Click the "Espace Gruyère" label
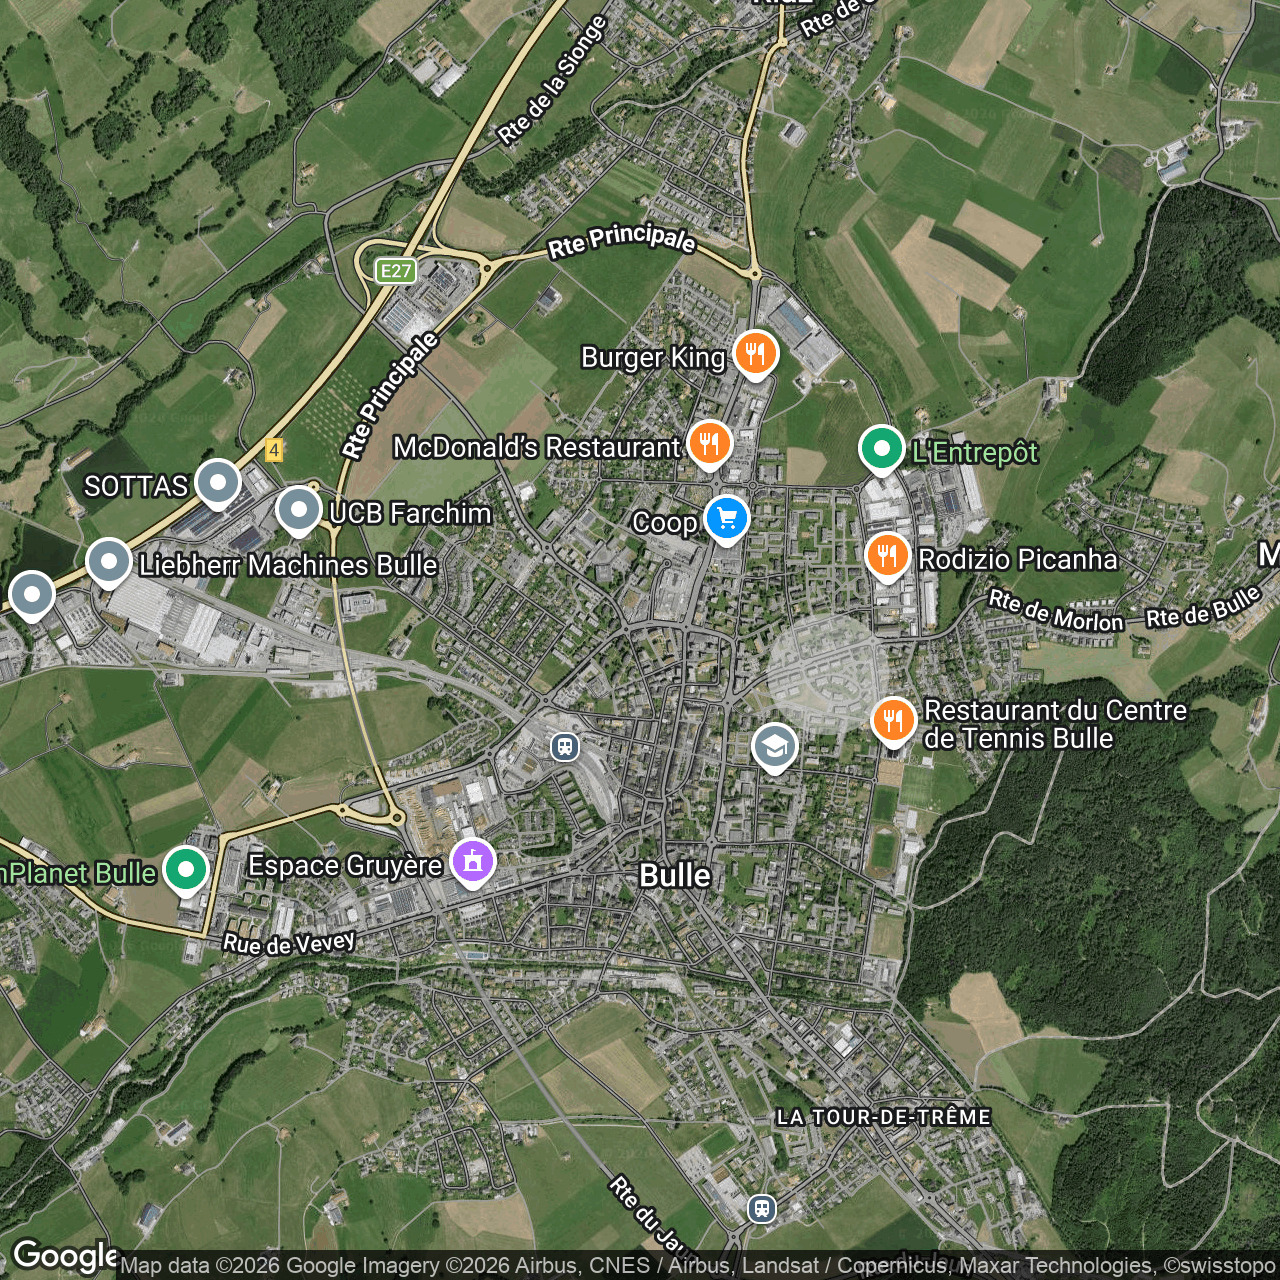Screen dimensions: 1280x1280 pos(345,865)
